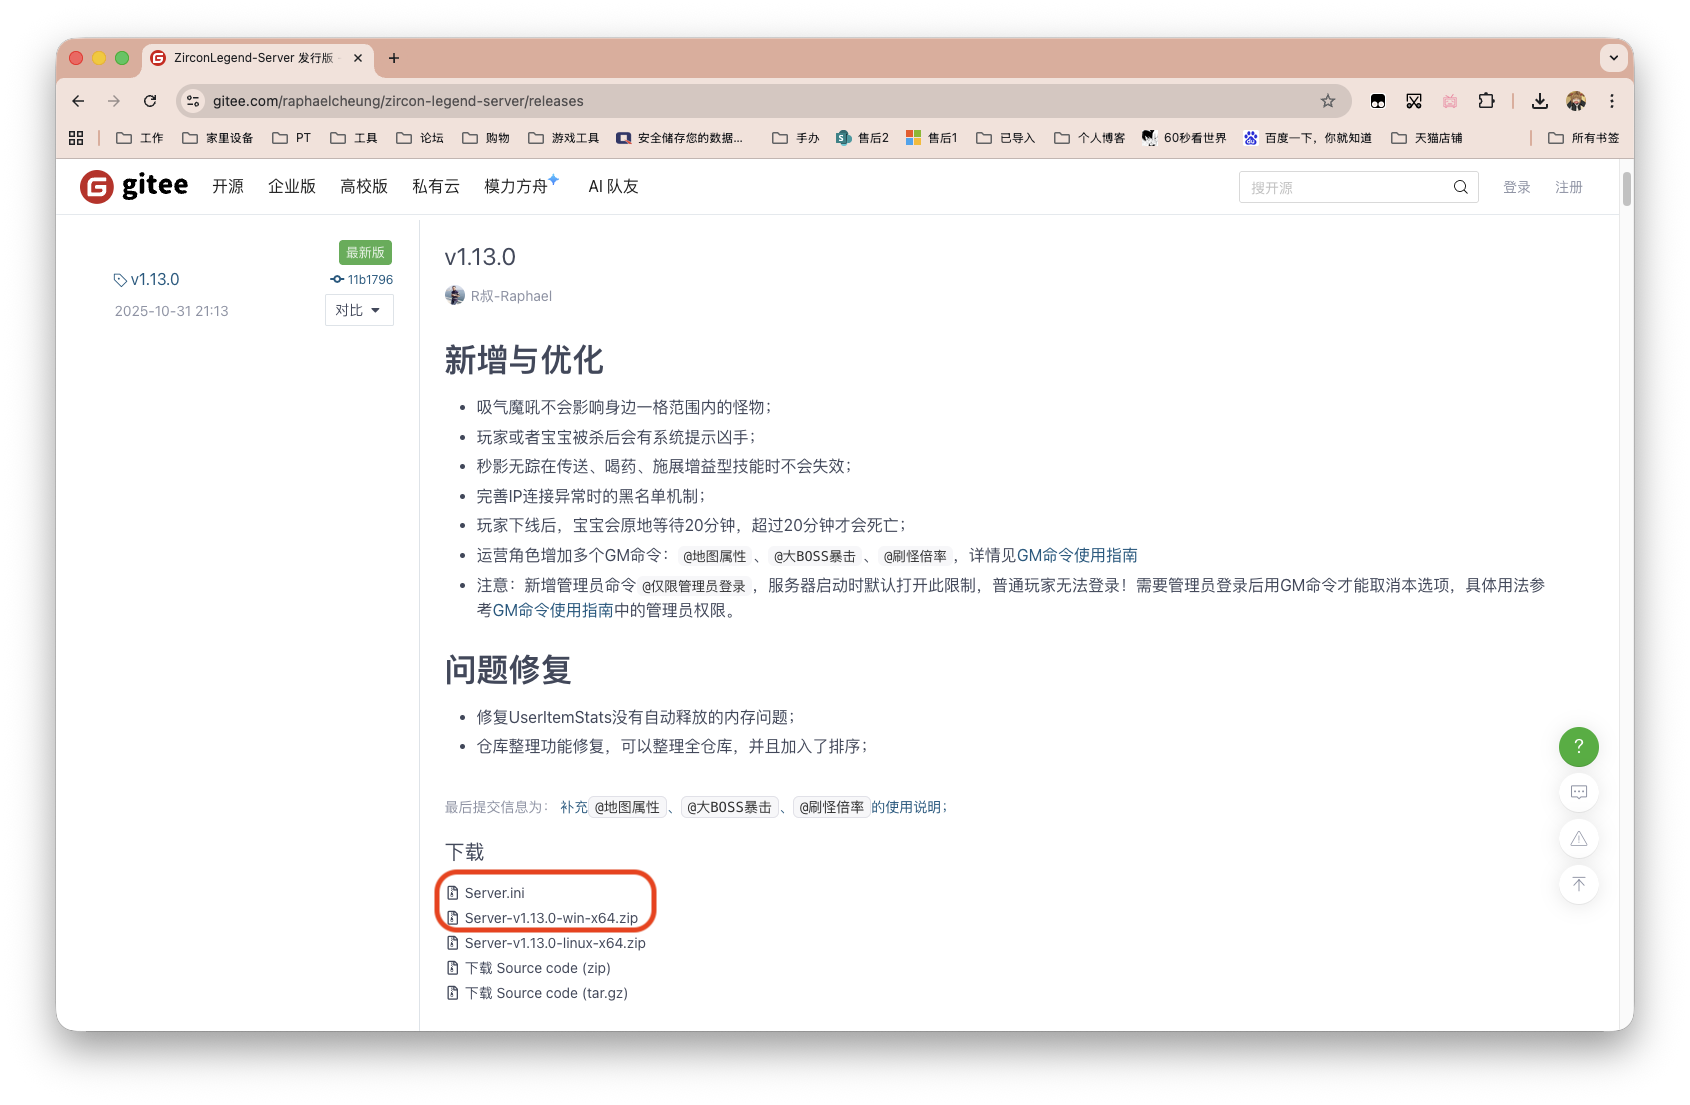Click the back-to-top arrow icon

1578,884
